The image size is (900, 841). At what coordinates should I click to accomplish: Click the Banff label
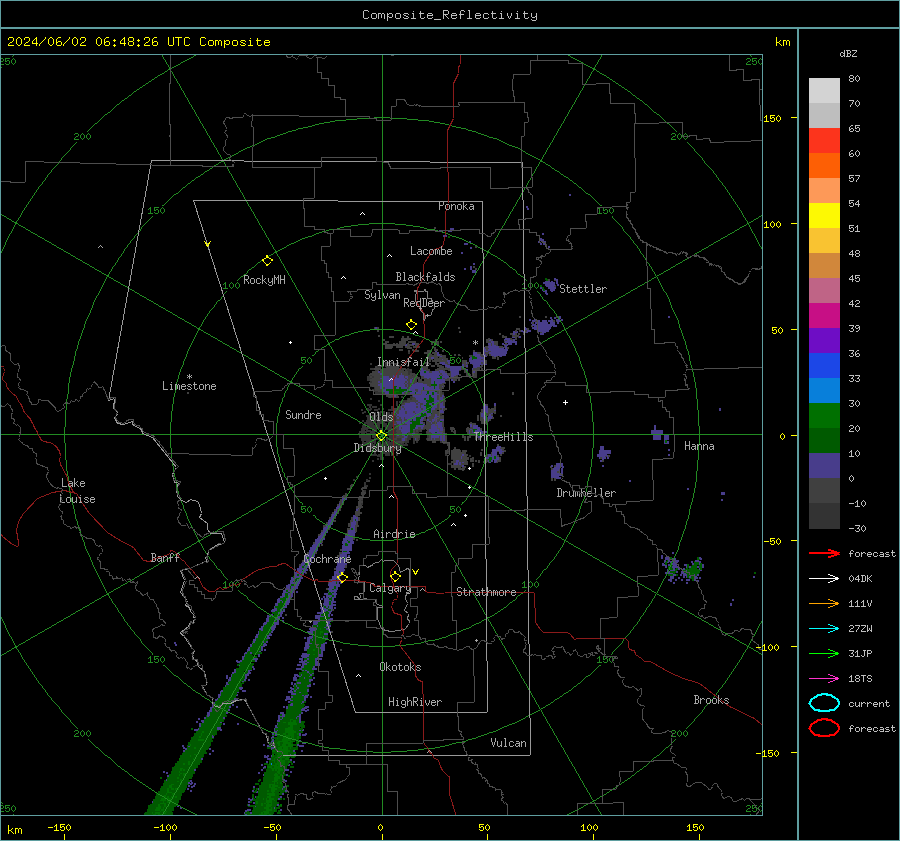(165, 558)
